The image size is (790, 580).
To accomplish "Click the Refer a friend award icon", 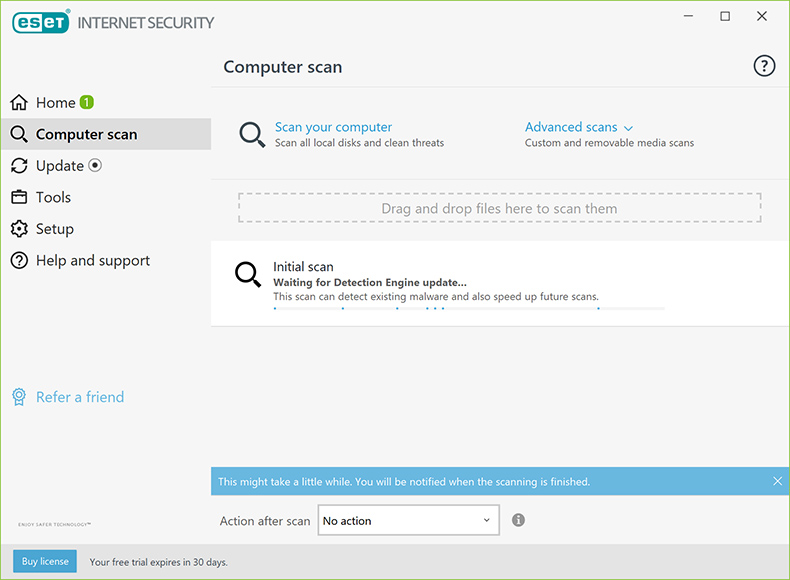I will tap(19, 397).
